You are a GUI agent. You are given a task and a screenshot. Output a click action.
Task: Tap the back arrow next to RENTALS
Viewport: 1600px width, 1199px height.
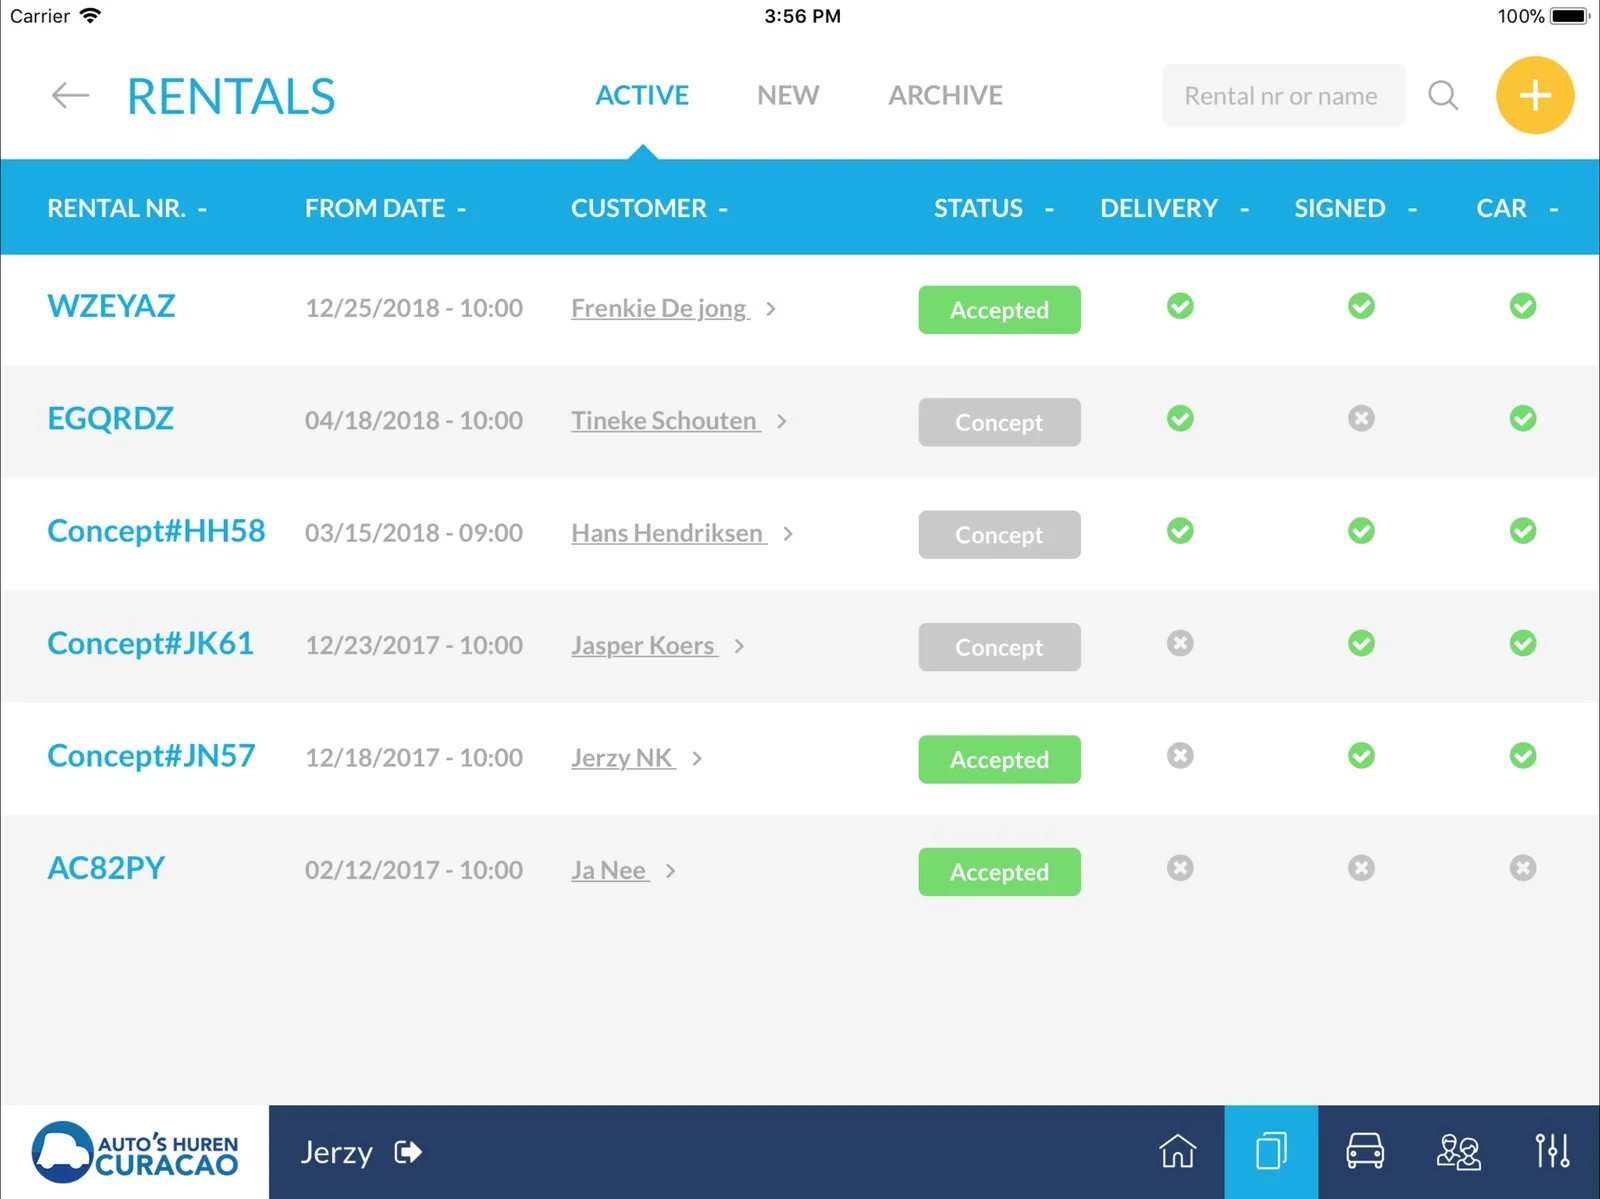69,95
